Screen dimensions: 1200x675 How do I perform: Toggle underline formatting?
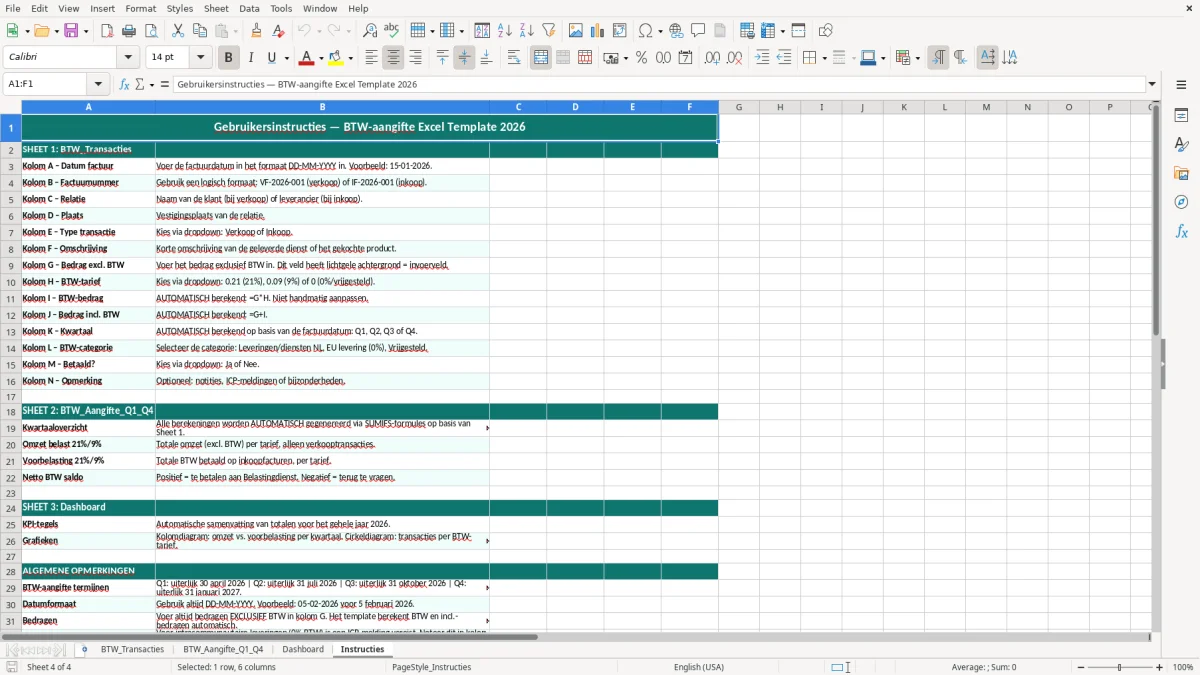pyautogui.click(x=272, y=58)
